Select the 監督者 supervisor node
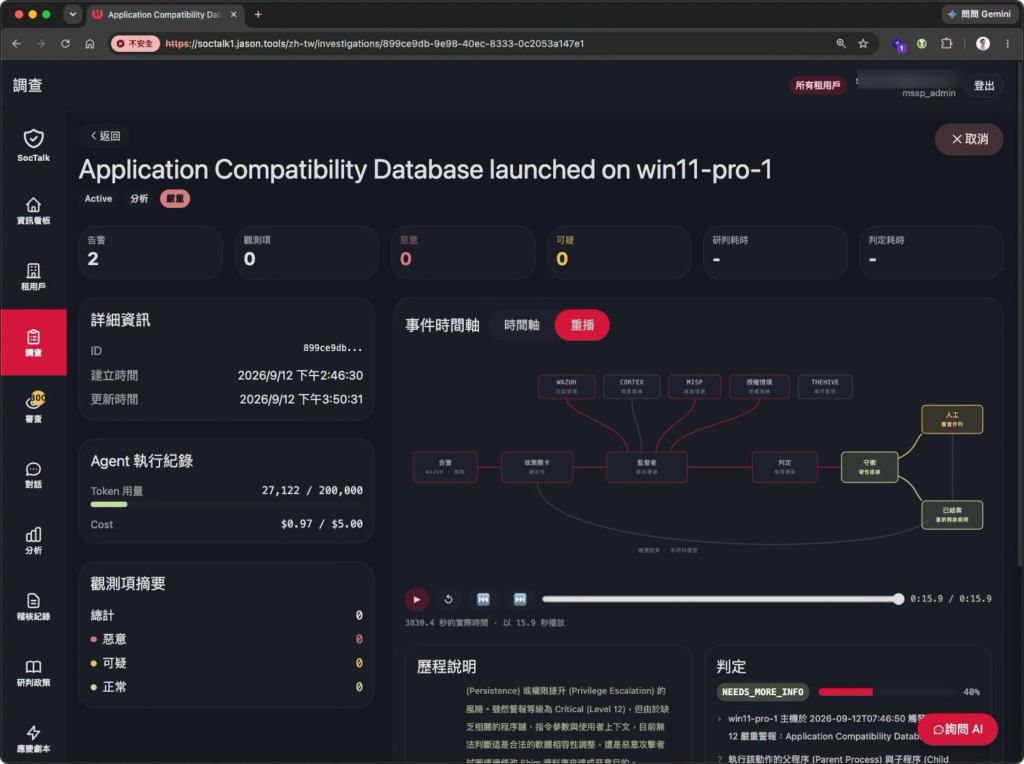Screen dimensions: 1024x764 [x=647, y=467]
